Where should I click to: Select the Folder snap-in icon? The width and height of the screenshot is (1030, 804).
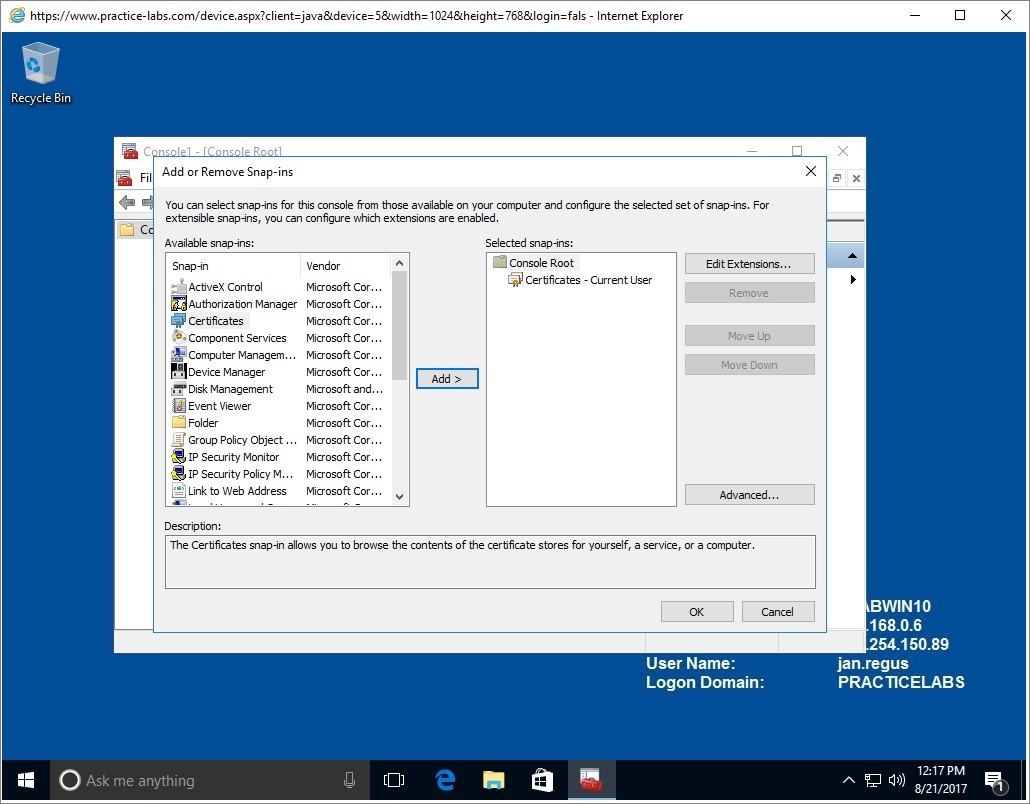pyautogui.click(x=178, y=422)
